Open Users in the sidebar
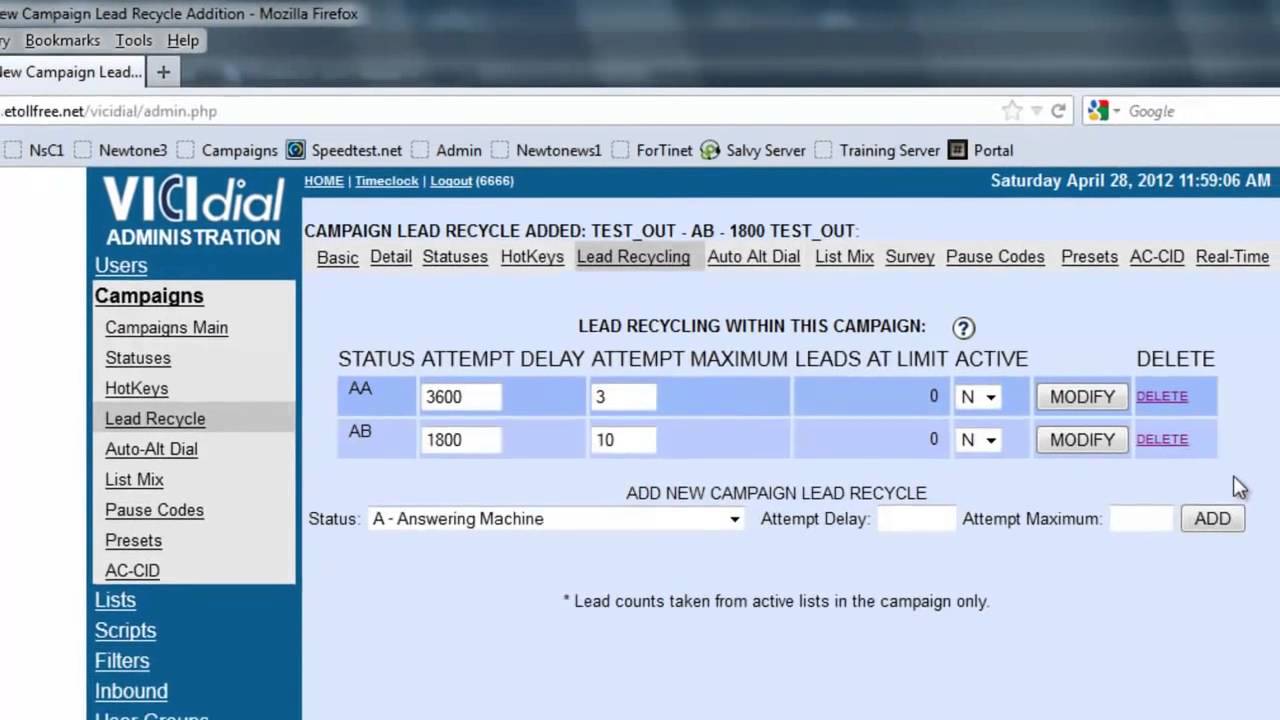 (121, 266)
